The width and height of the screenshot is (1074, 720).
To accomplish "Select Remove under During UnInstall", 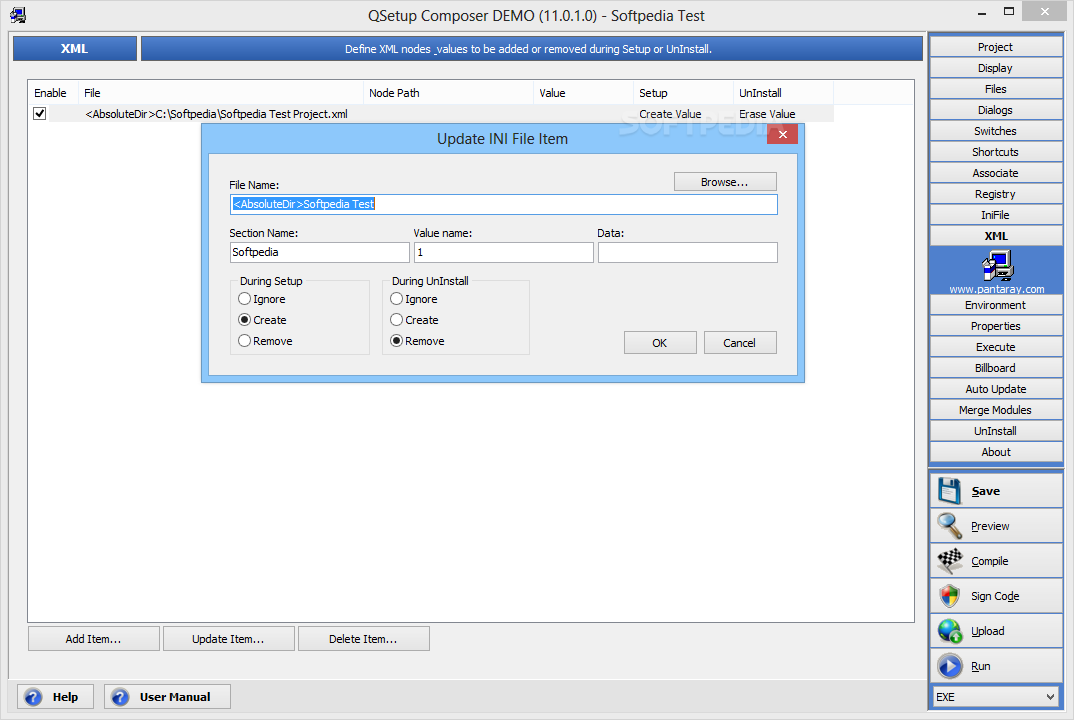I will 396,340.
